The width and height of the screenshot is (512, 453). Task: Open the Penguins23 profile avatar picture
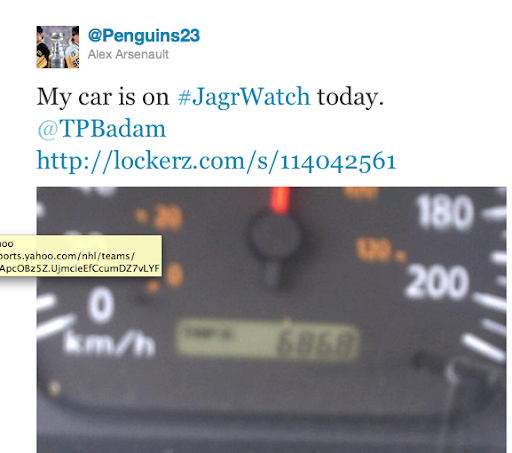coord(58,47)
